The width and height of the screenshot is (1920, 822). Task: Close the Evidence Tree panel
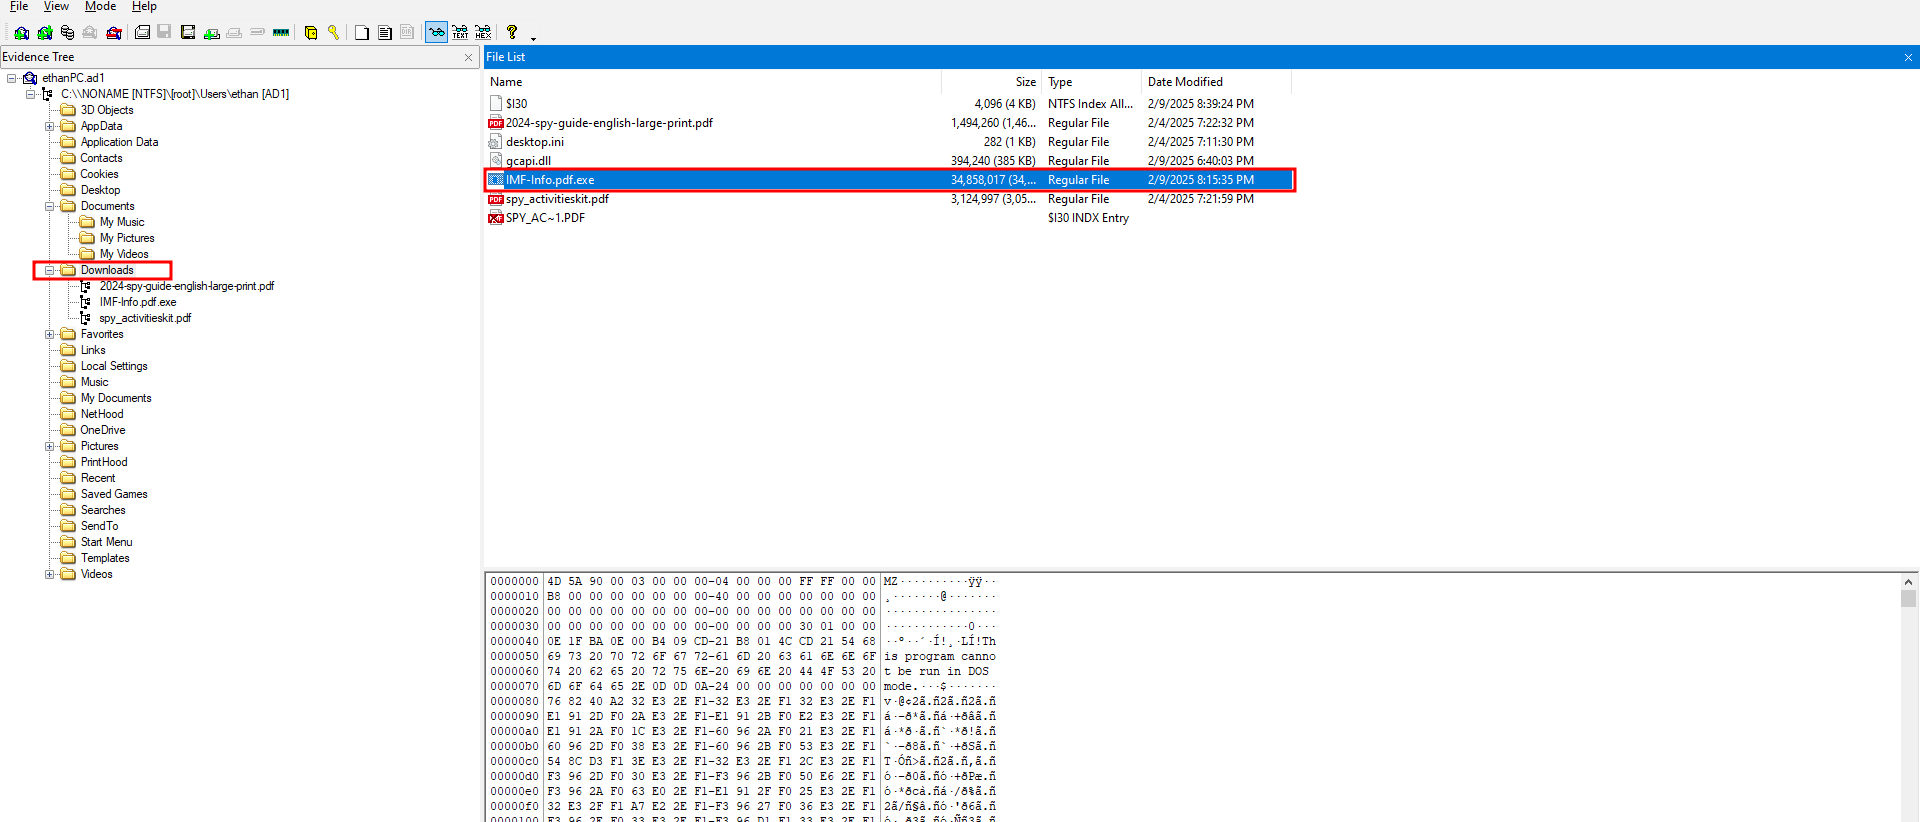tap(468, 58)
